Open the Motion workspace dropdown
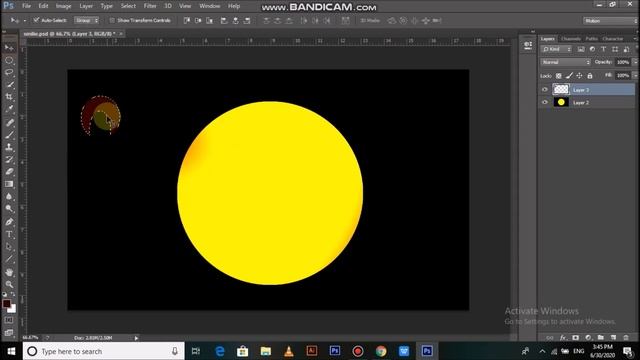The height and width of the screenshot is (360, 640). 610,20
